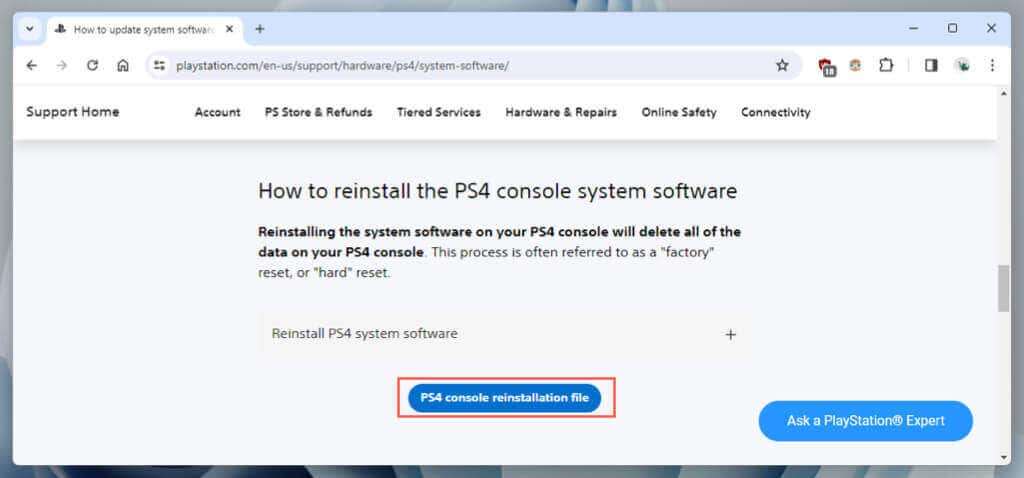The image size is (1024, 478).
Task: View site information icon in address bar
Action: click(x=159, y=65)
